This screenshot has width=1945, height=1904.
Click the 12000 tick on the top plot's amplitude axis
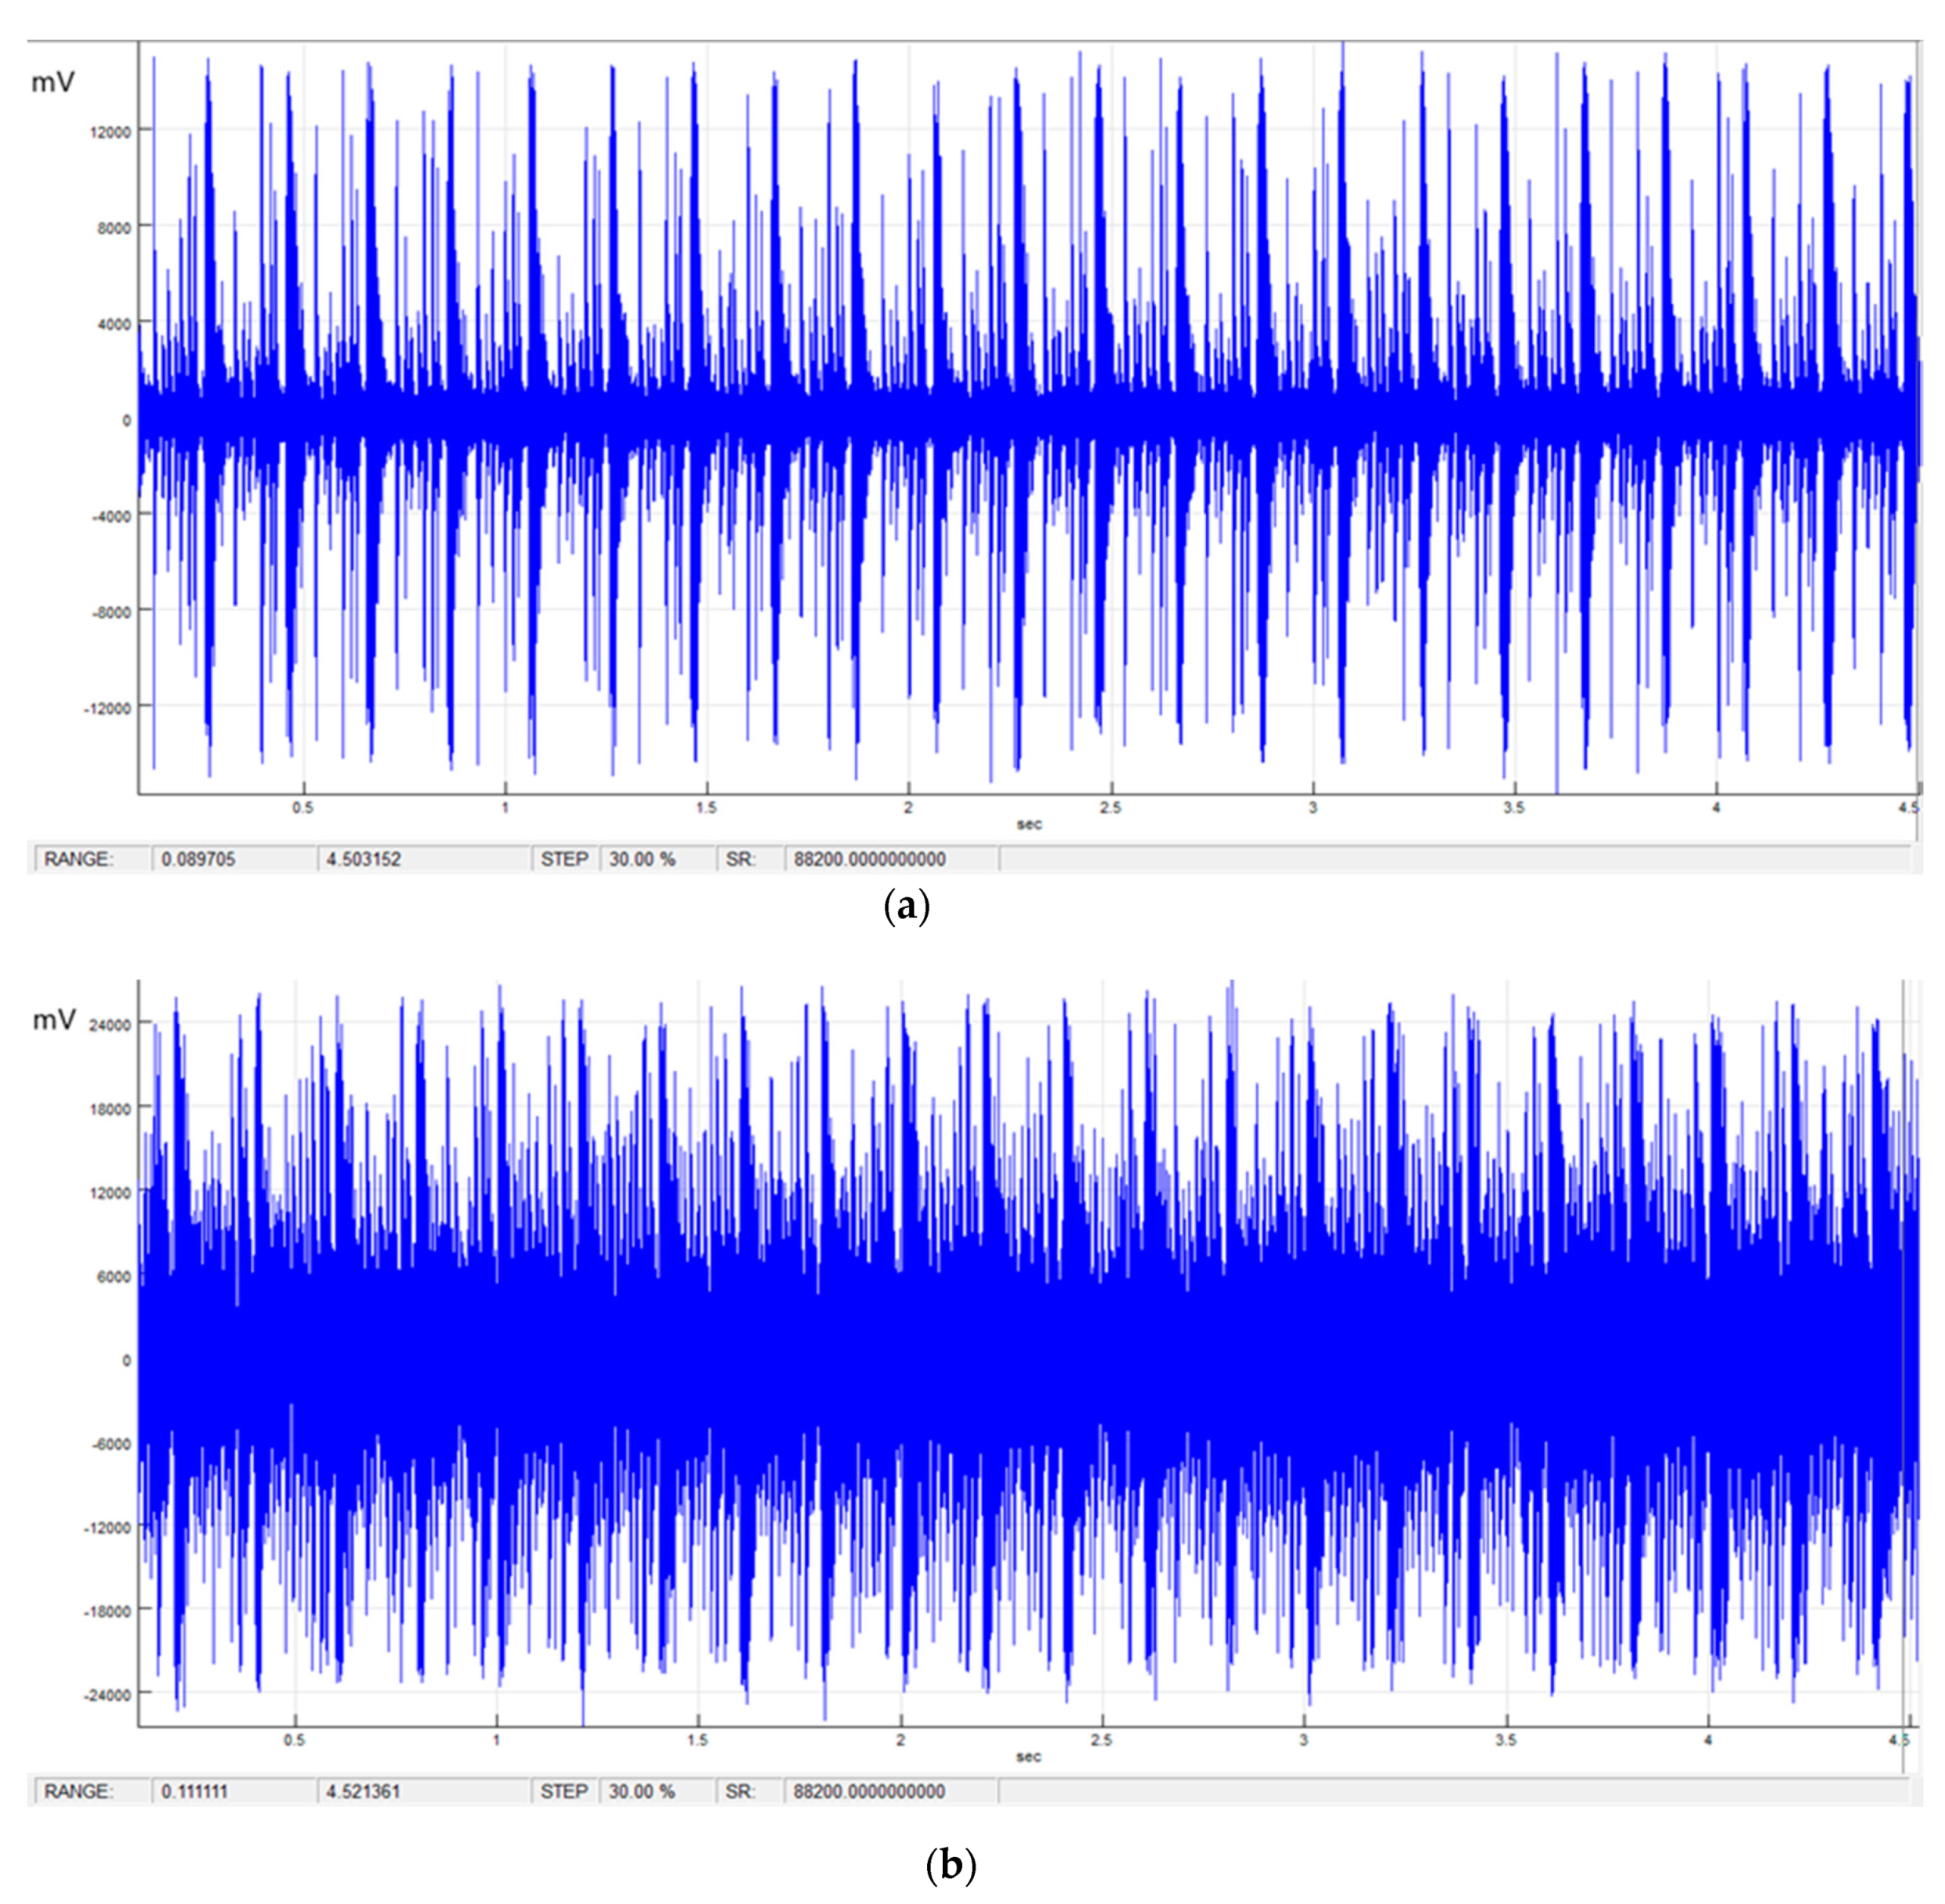click(112, 132)
